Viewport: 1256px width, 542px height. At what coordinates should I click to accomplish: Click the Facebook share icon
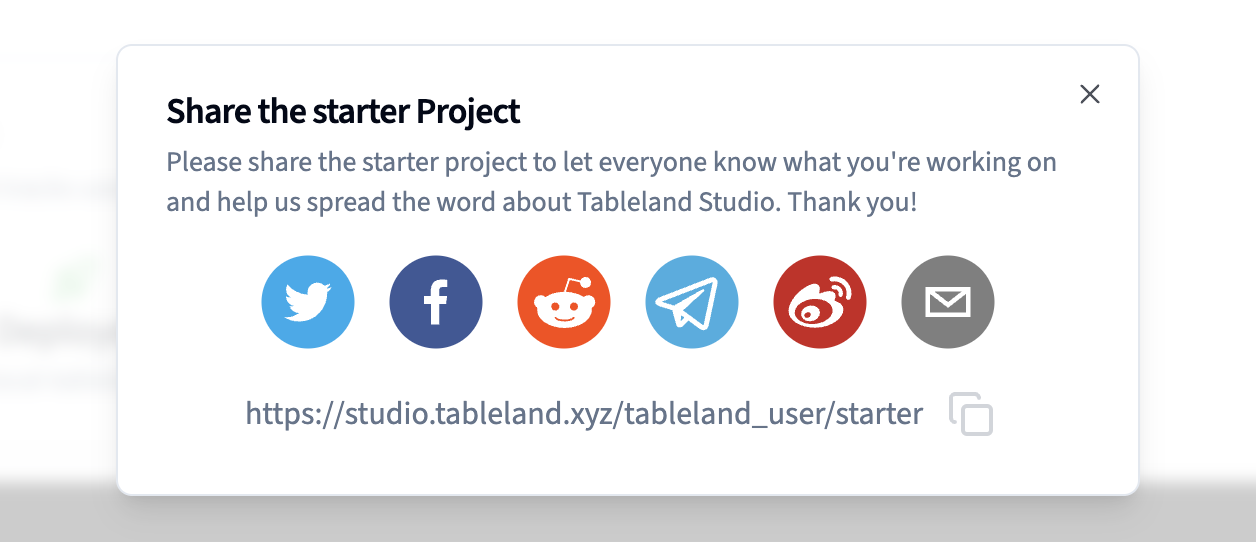coord(436,302)
